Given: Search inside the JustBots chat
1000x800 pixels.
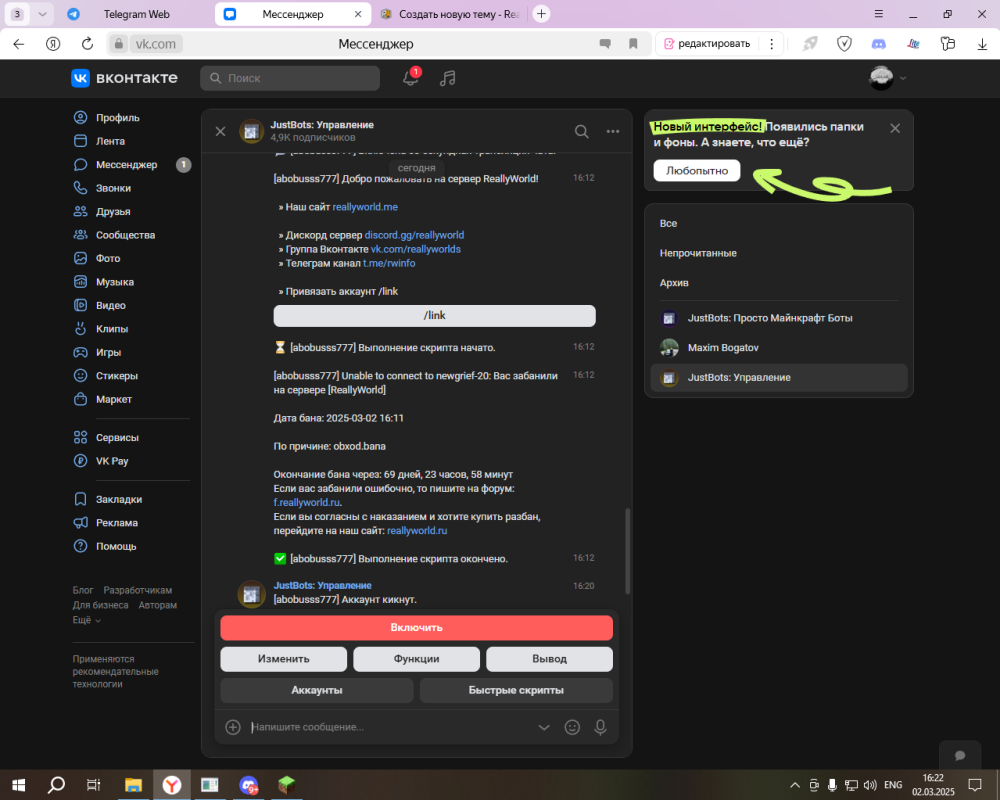Looking at the screenshot, I should [x=581, y=131].
